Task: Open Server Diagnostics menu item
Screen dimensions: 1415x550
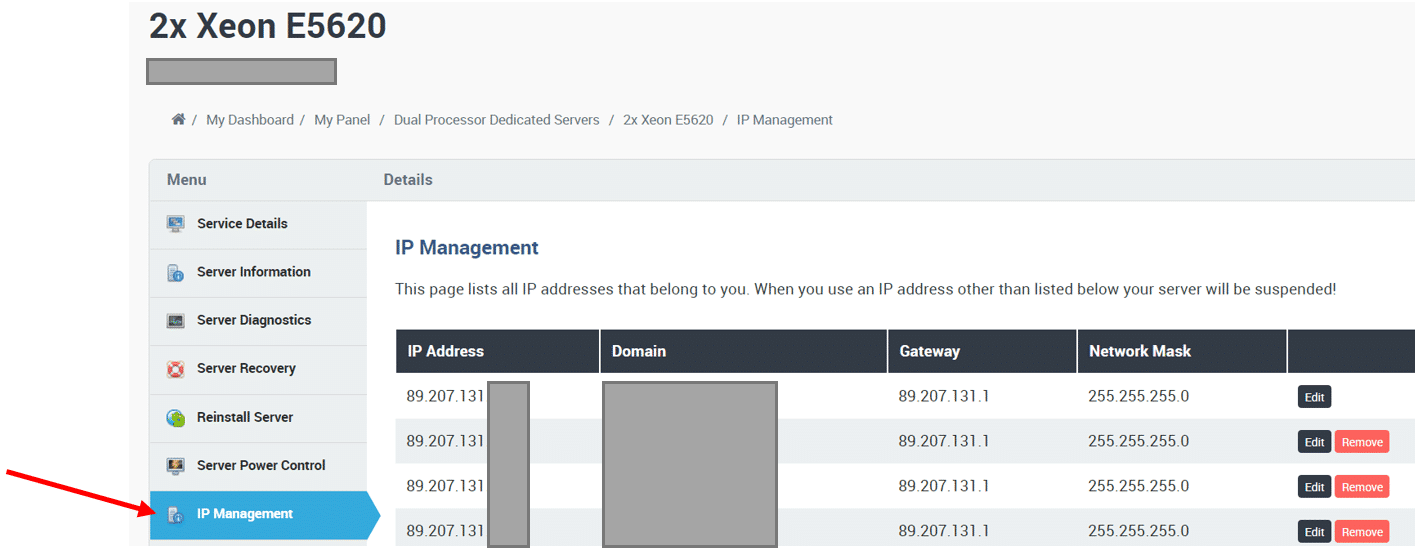Action: pyautogui.click(x=254, y=321)
